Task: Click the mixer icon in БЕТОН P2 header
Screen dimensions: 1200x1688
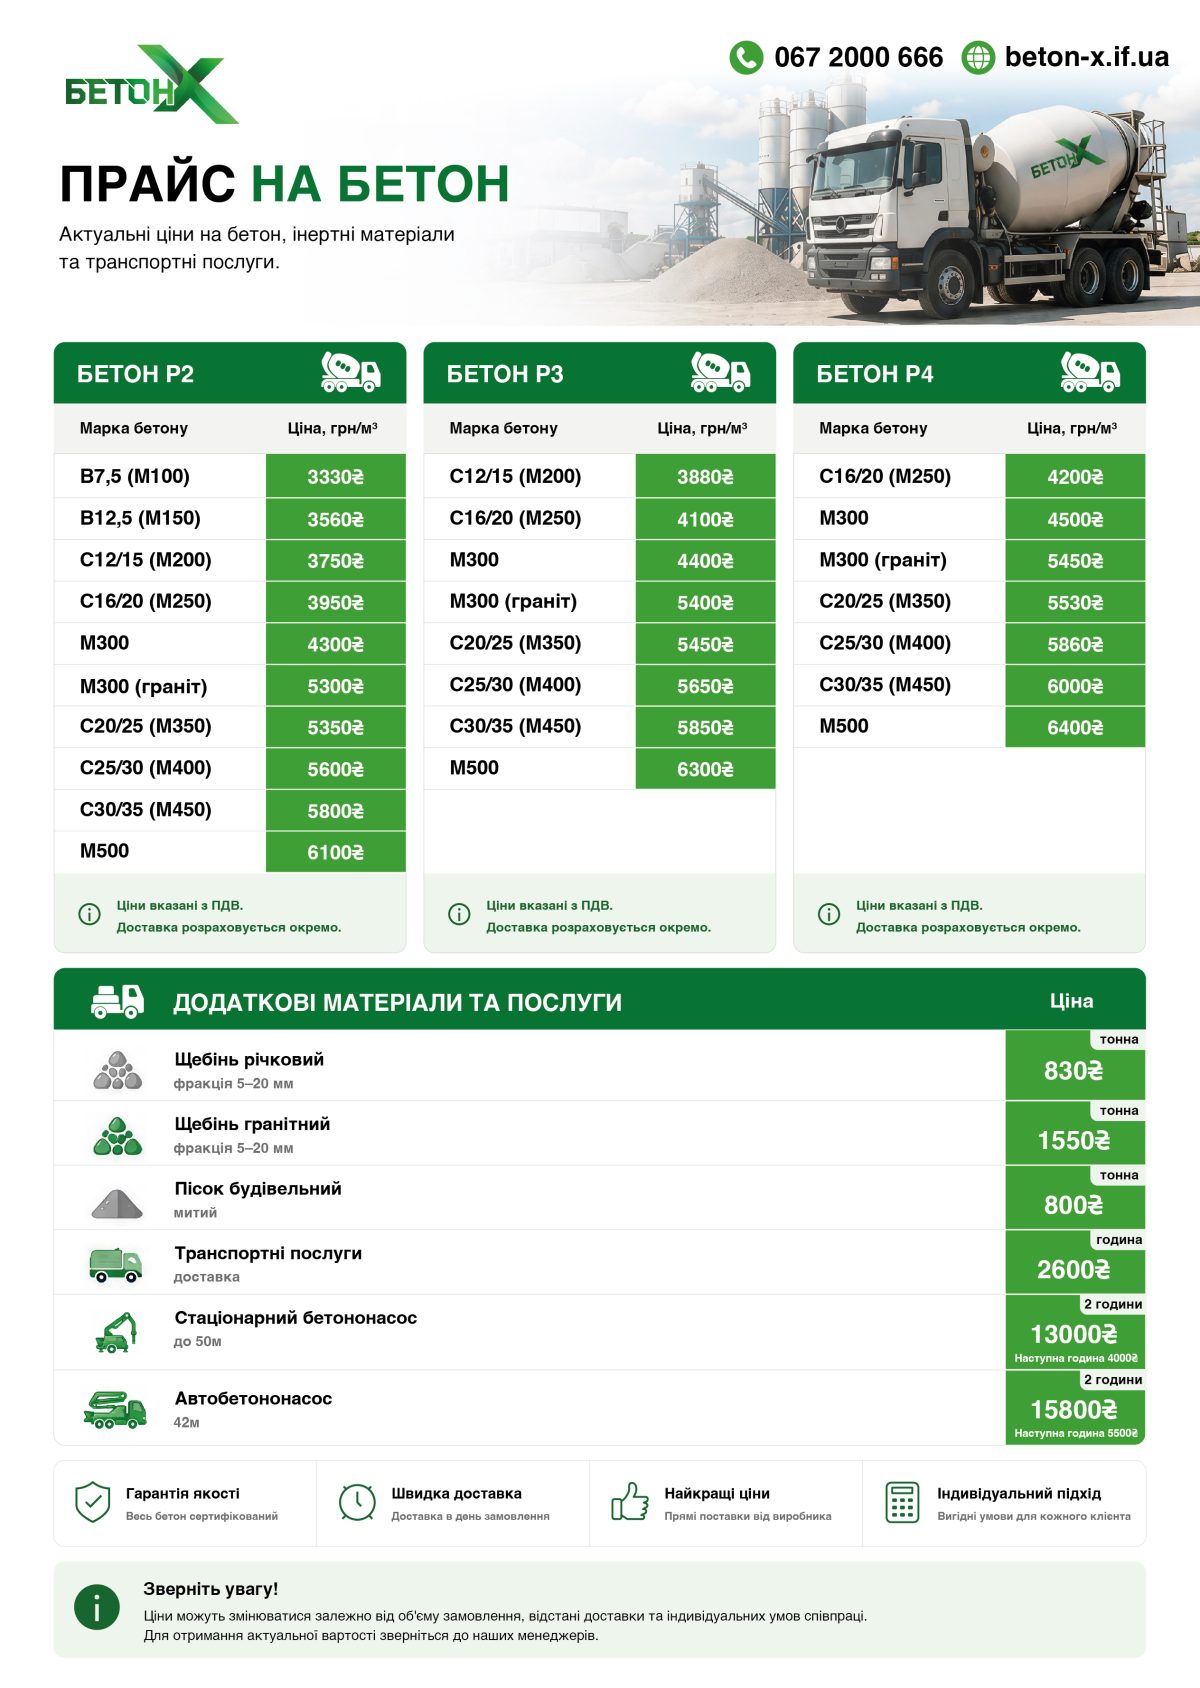Action: tap(350, 372)
